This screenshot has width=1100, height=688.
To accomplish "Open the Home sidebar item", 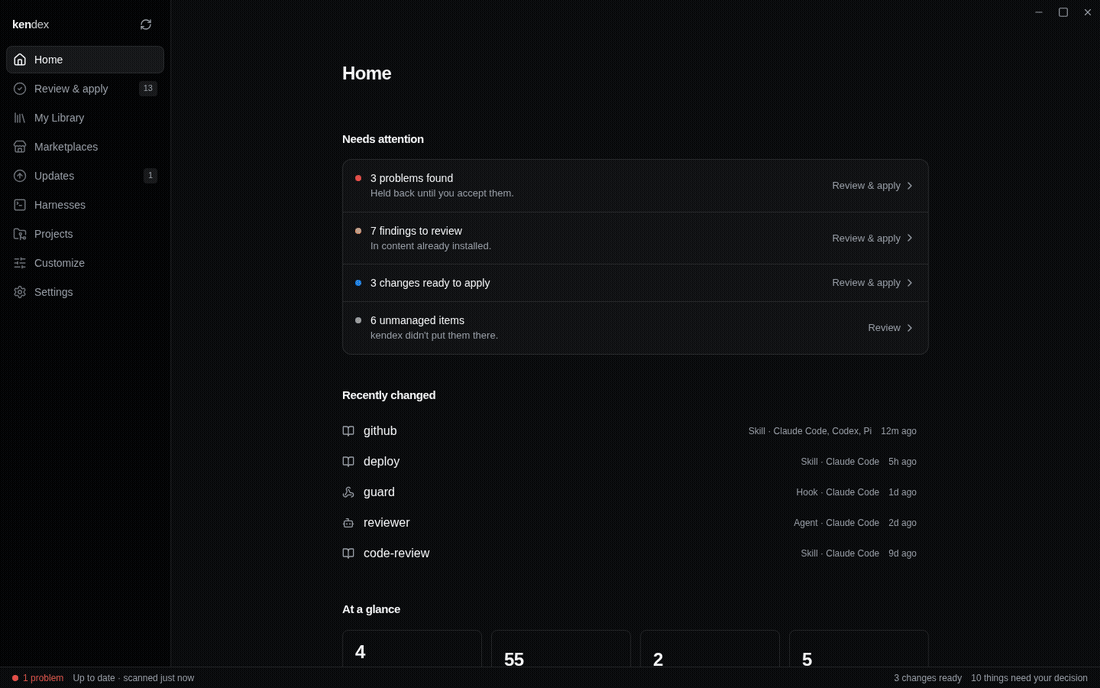I will click(x=85, y=60).
